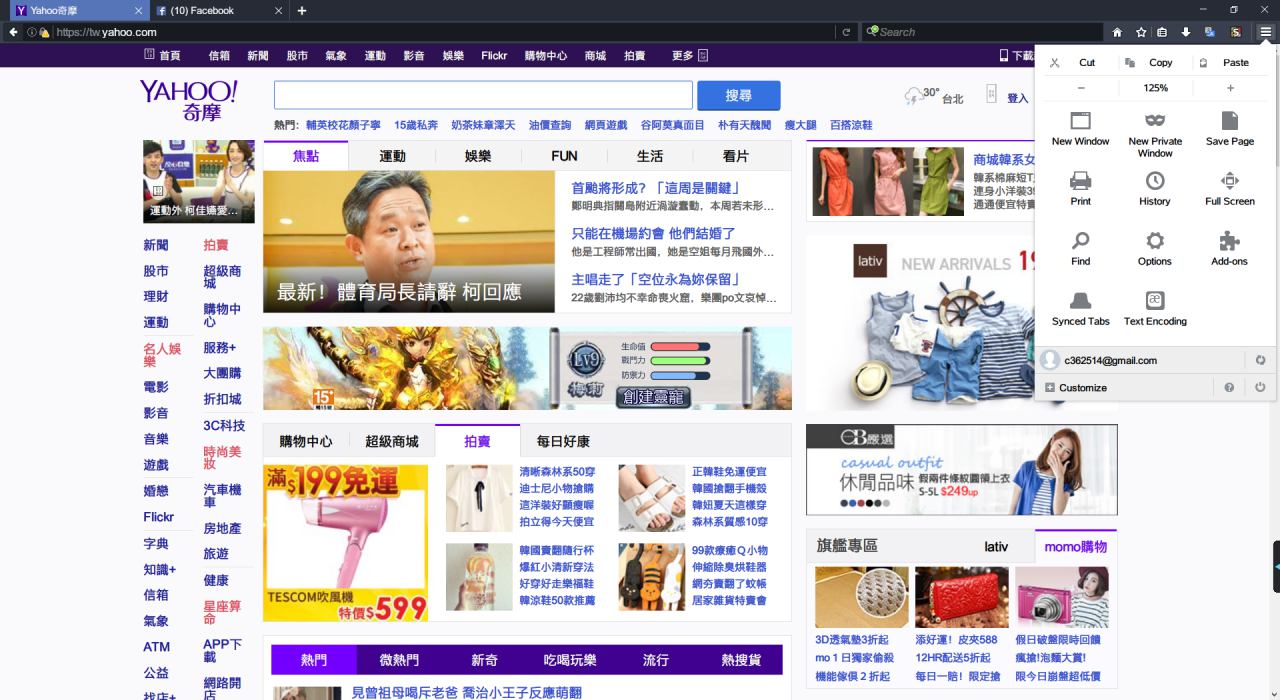Click the S extension toolbar icon

point(1236,32)
